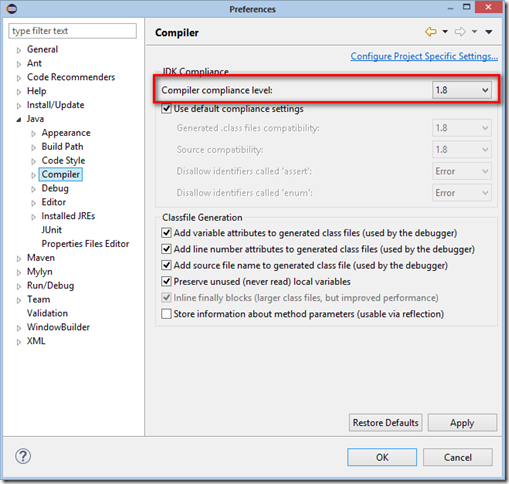Expand the Maven tree node arrow
The width and height of the screenshot is (509, 484).
[x=19, y=259]
